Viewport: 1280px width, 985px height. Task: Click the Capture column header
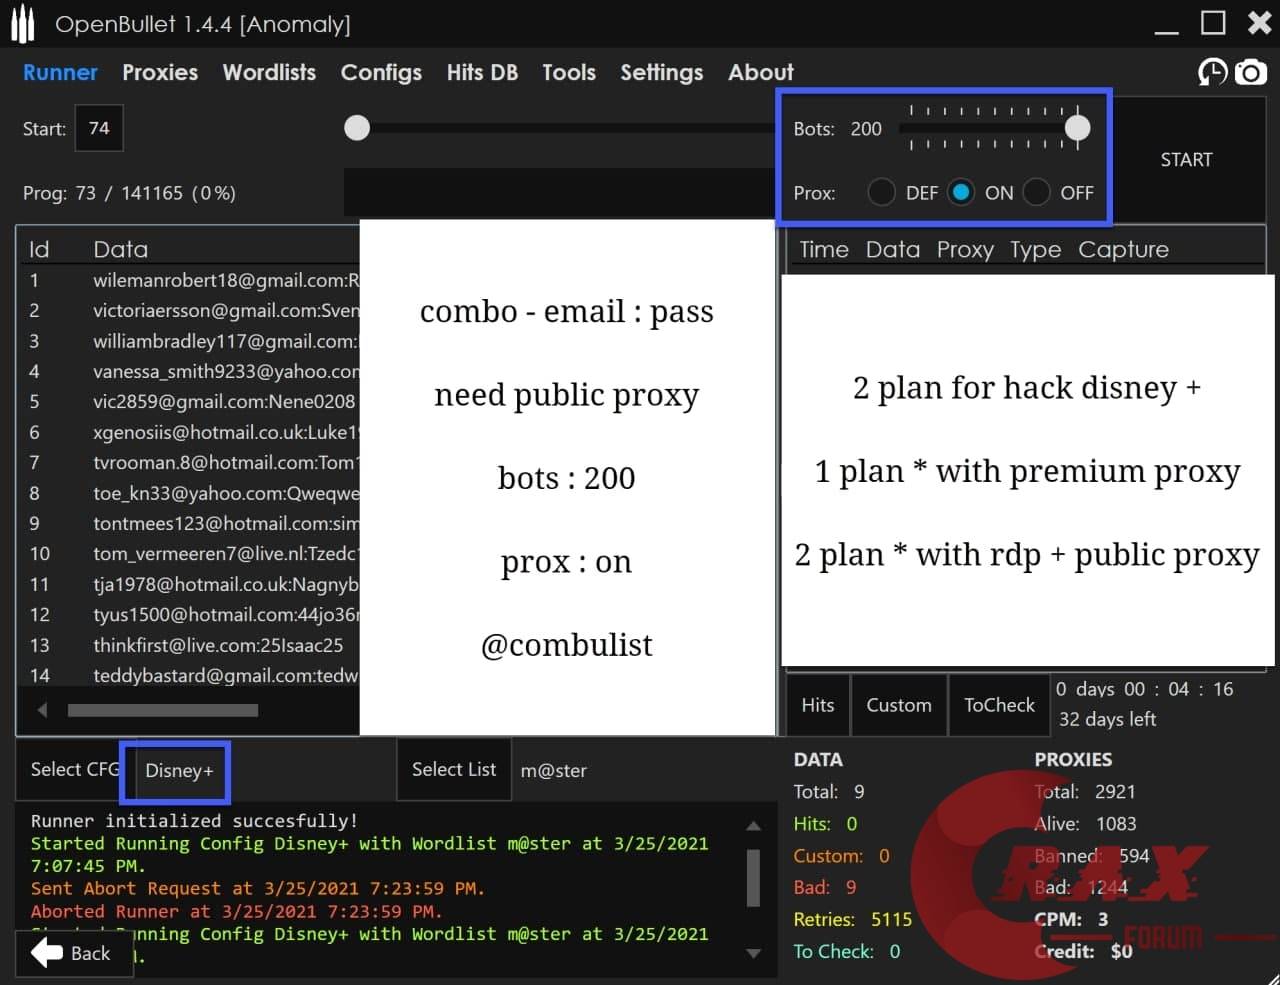coord(1123,250)
